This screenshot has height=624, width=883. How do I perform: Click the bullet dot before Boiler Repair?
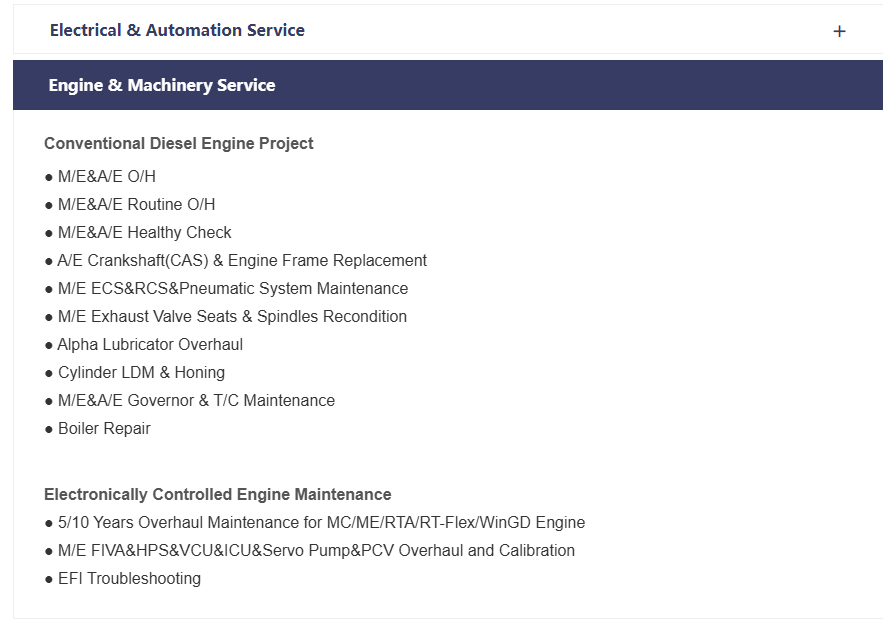pyautogui.click(x=49, y=429)
